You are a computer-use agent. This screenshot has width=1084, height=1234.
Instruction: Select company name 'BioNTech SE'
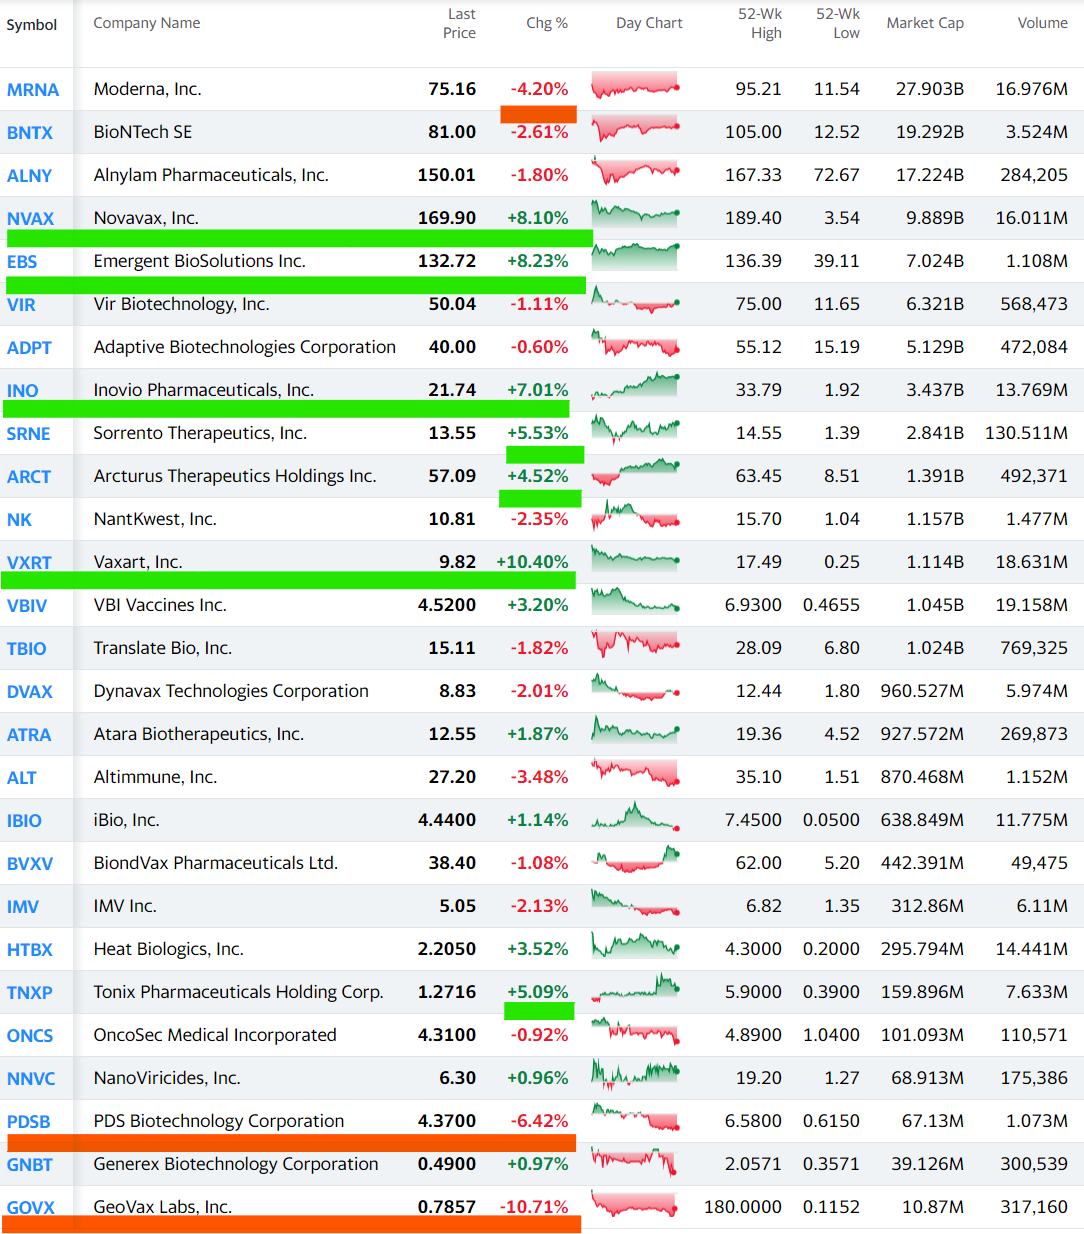pos(143,132)
